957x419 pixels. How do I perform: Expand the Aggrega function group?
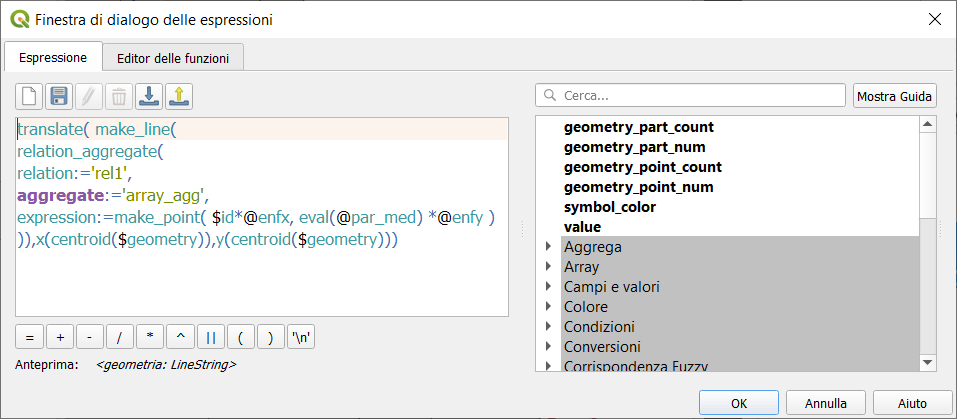point(547,247)
